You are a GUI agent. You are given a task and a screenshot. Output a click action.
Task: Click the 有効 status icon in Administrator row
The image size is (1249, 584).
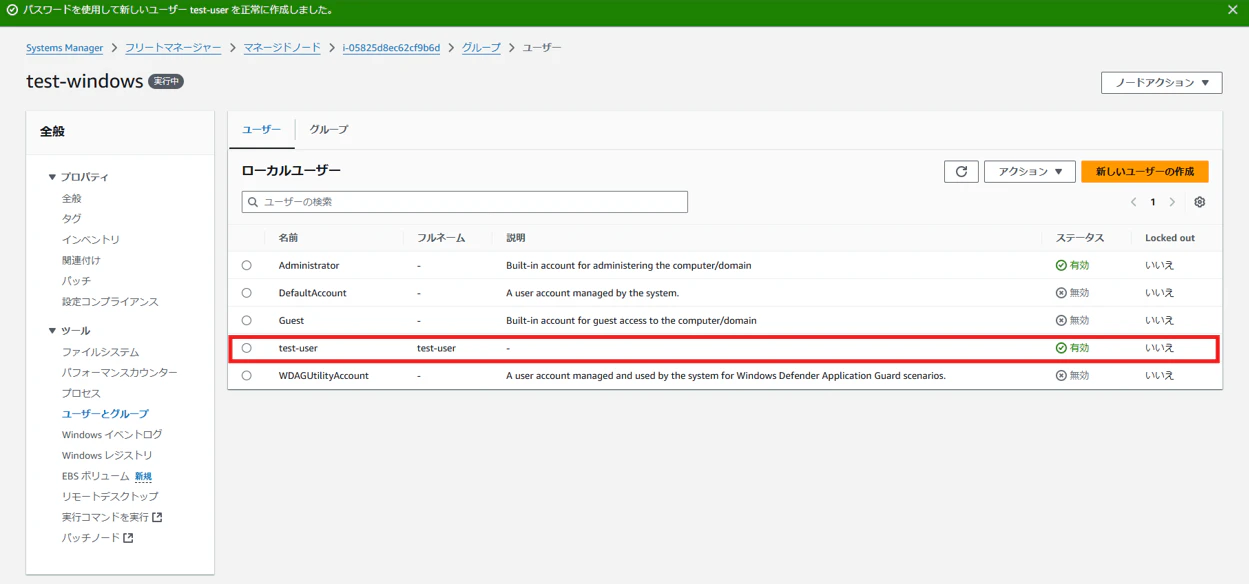coord(1061,266)
